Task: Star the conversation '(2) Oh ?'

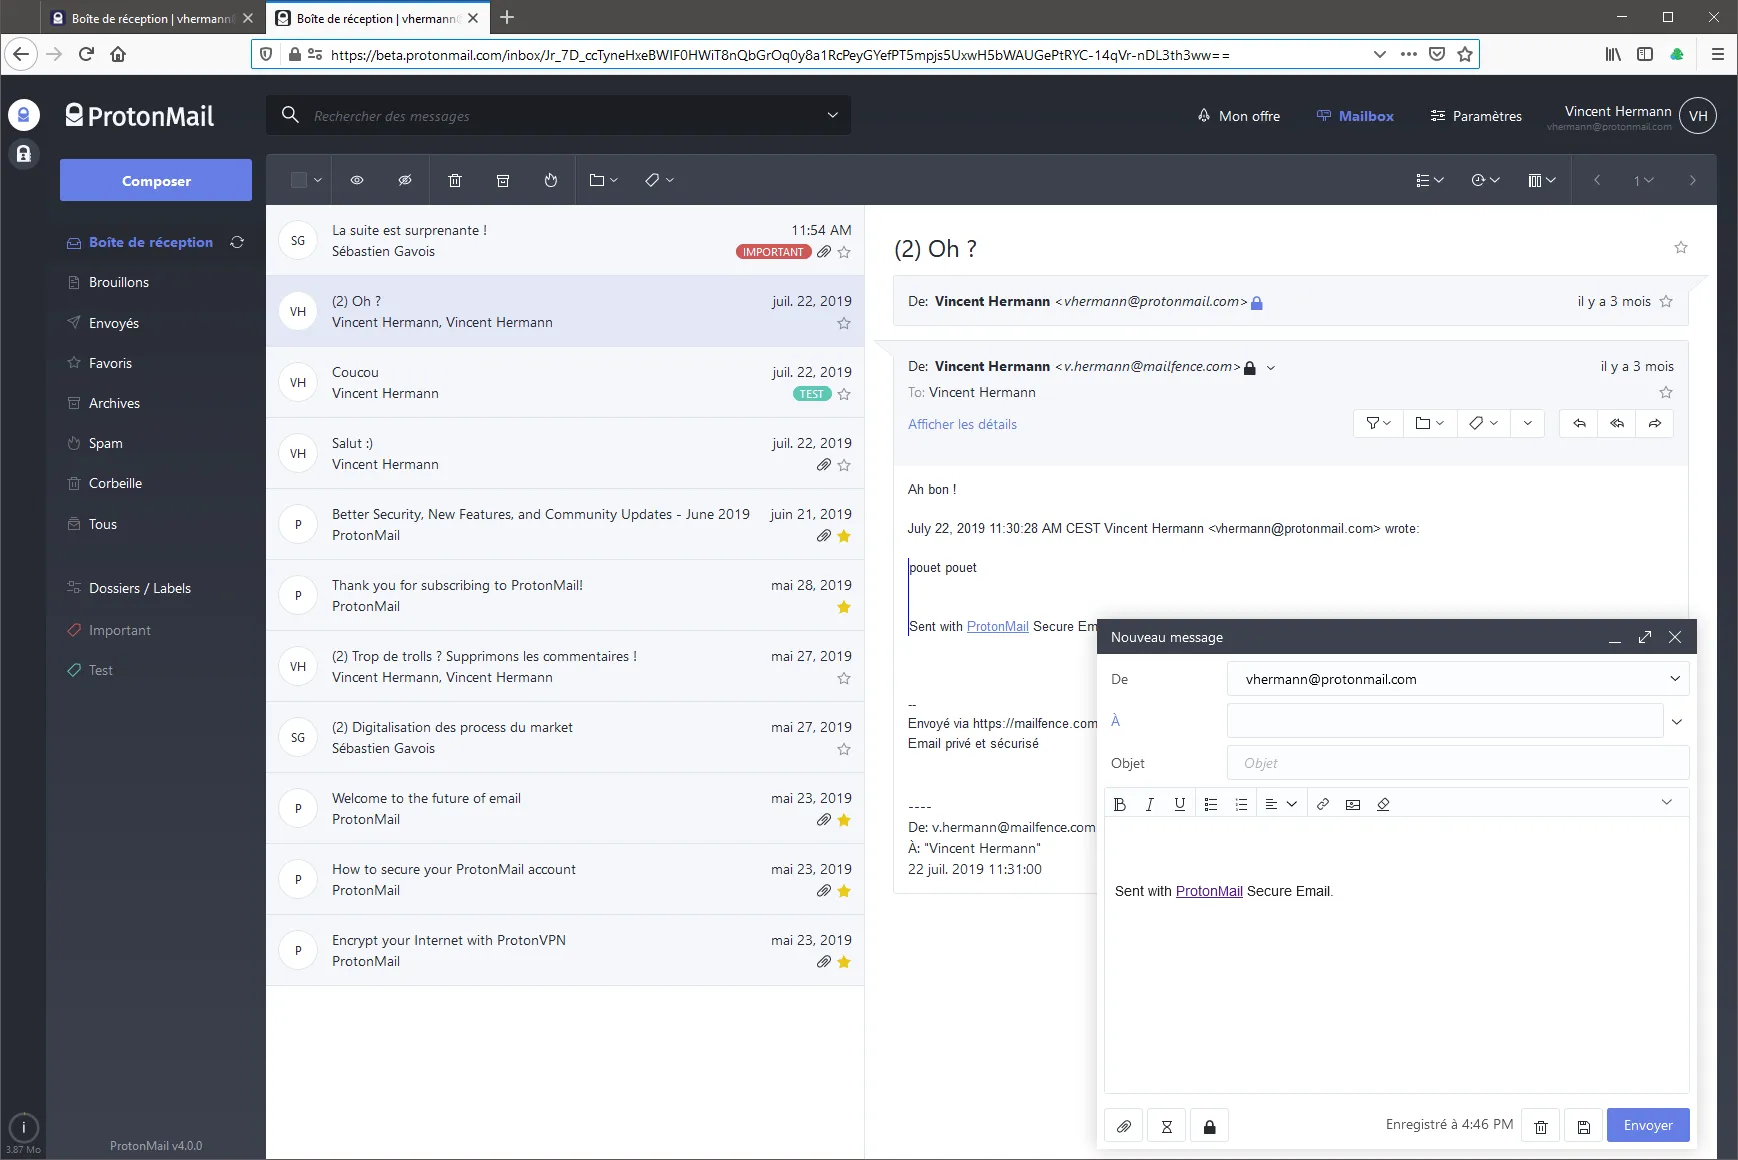Action: coord(843,322)
